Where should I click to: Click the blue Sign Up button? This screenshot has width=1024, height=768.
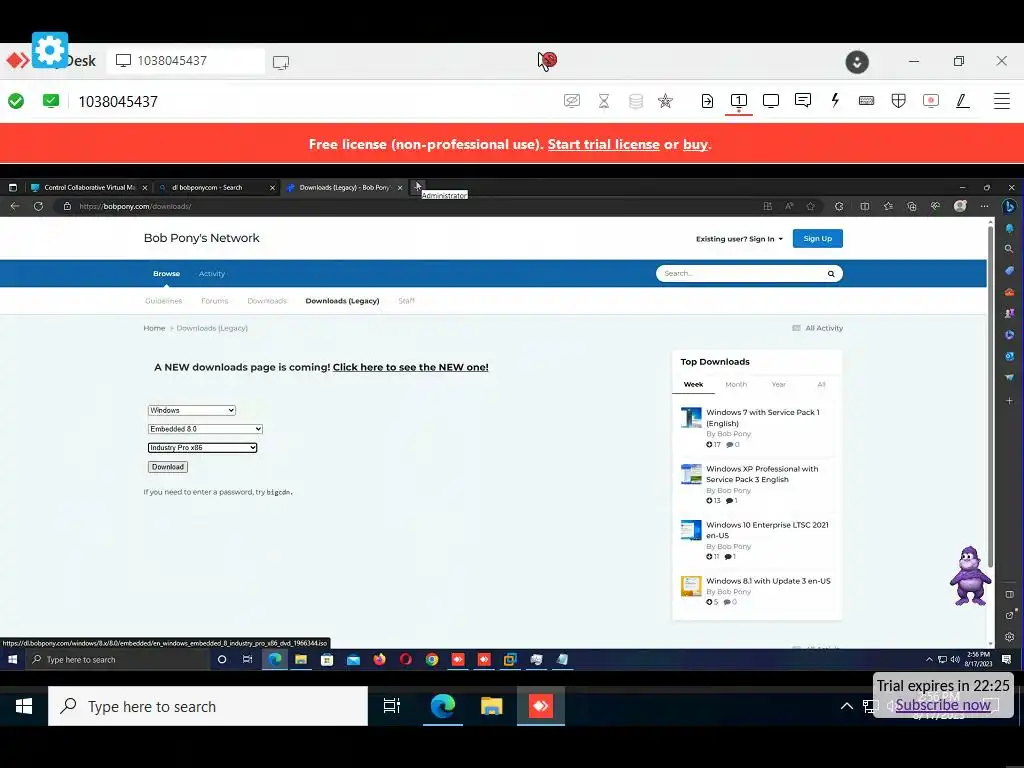pyautogui.click(x=818, y=238)
